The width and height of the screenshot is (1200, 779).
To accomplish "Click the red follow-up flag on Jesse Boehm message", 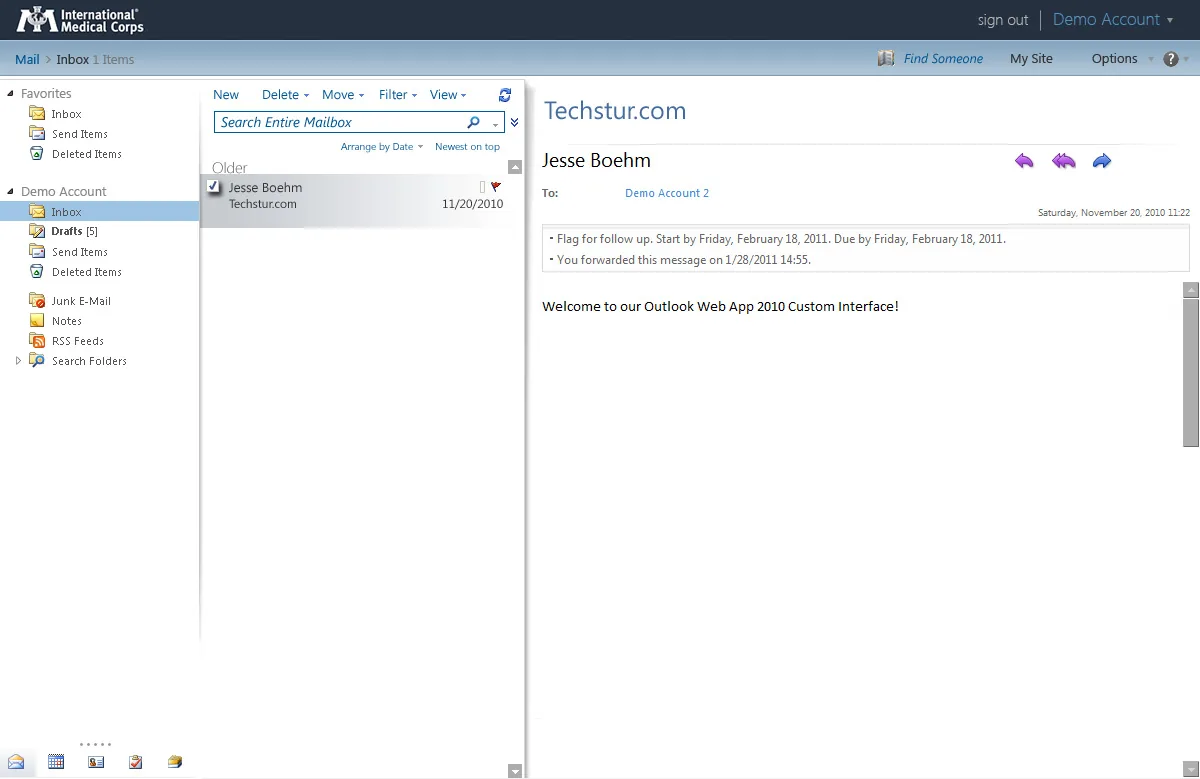I will pyautogui.click(x=496, y=187).
